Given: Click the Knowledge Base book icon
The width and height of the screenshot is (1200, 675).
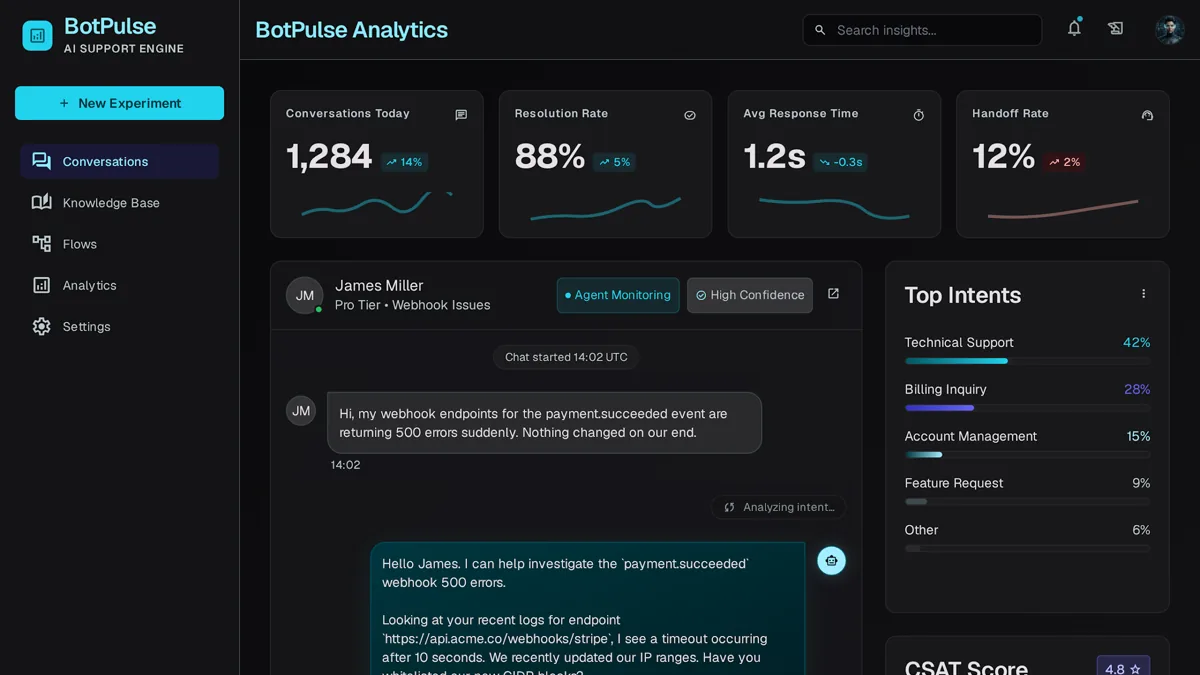Looking at the screenshot, I should pos(41,202).
